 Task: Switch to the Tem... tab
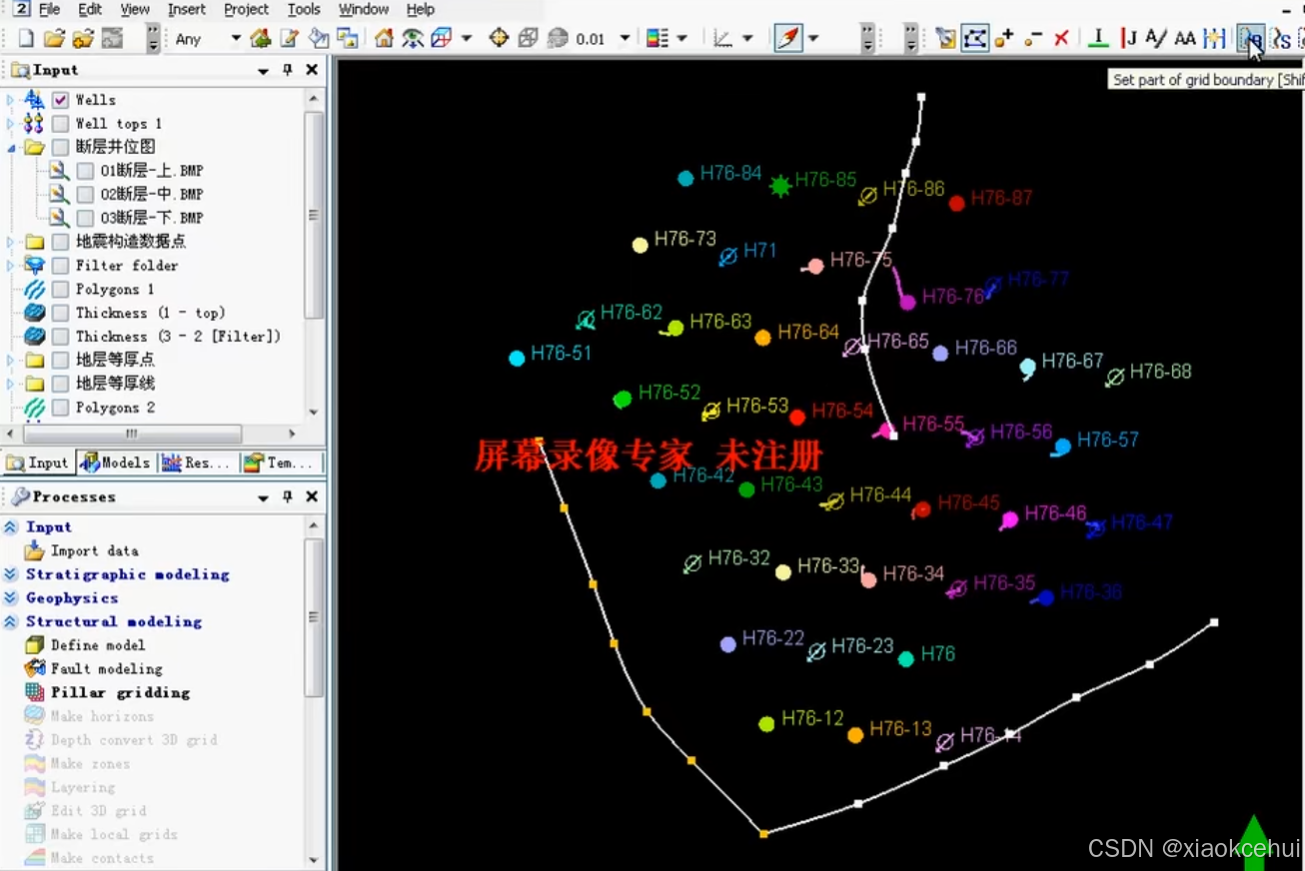[281, 462]
